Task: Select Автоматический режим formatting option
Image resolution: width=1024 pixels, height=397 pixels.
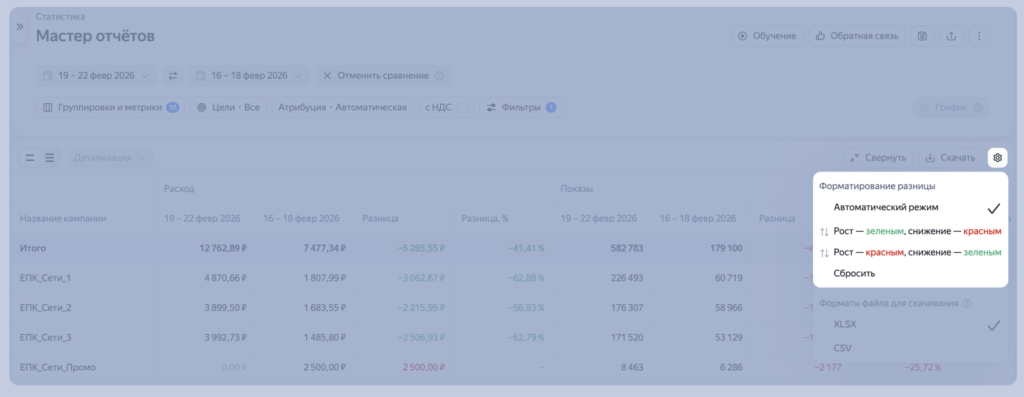Action: click(x=910, y=208)
